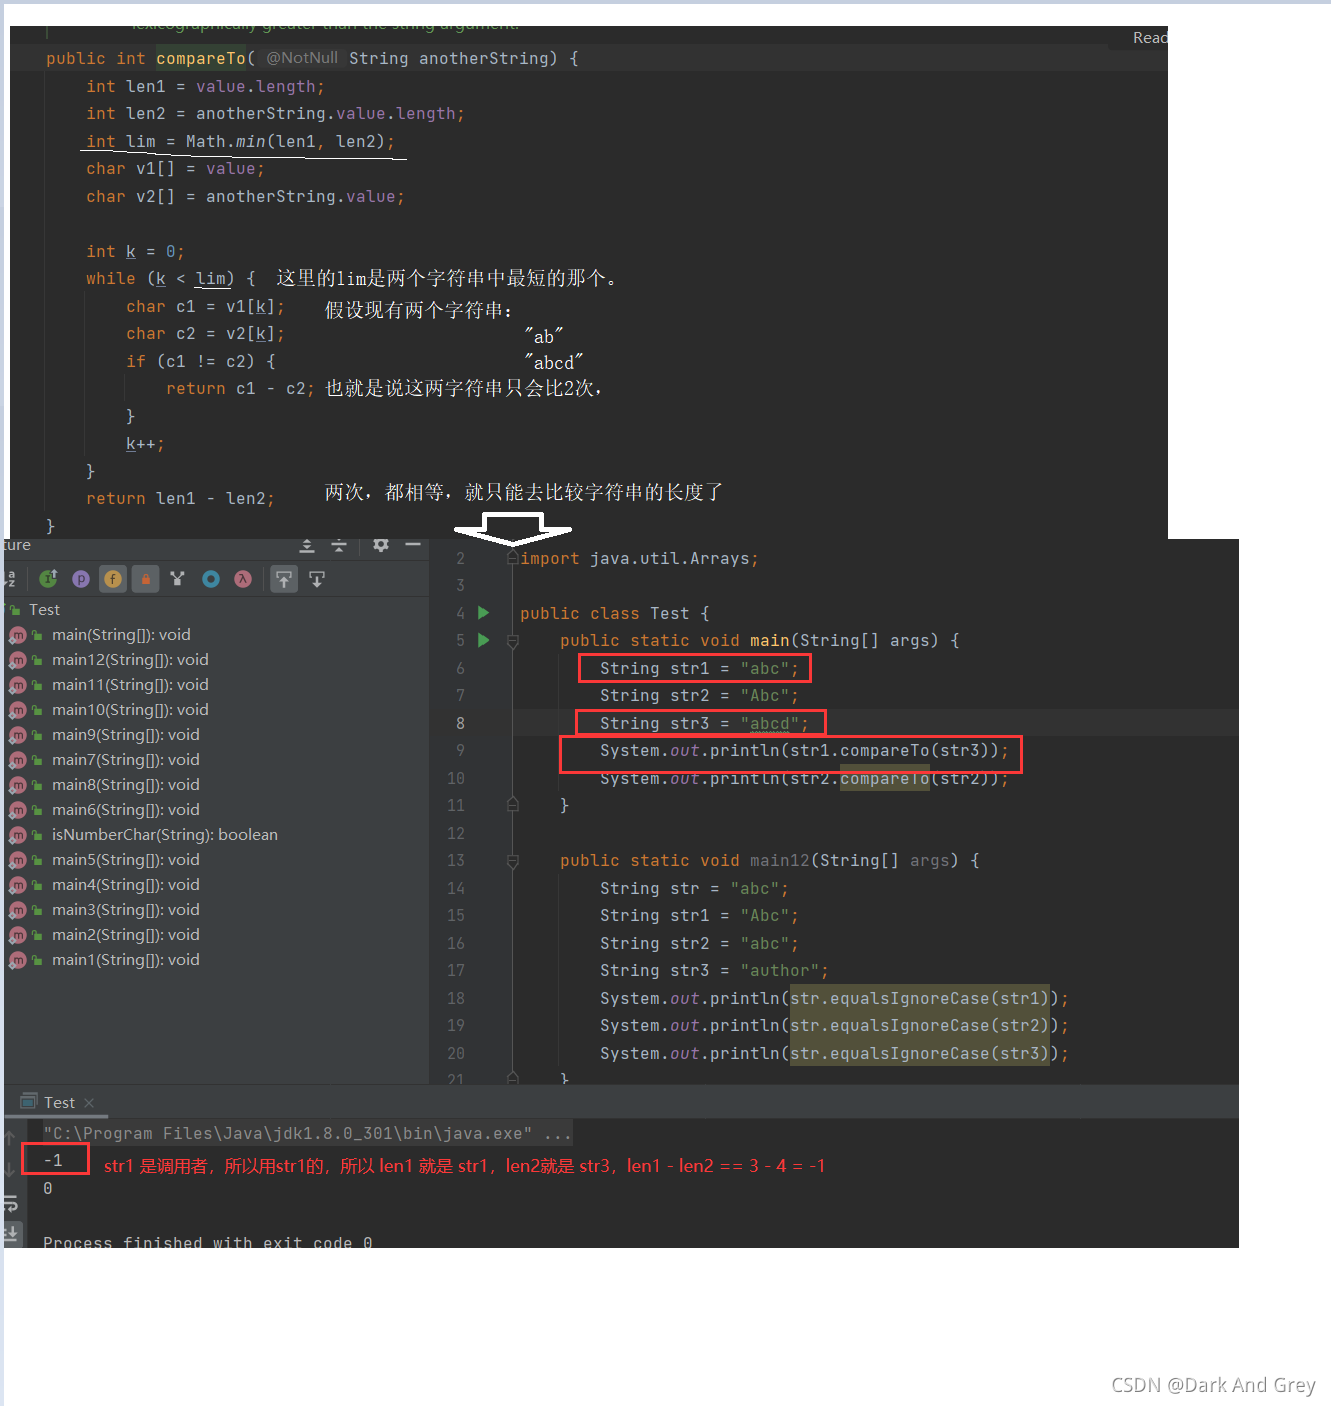Viewport: 1331px width, 1406px height.
Task: Collapse the main12 method fold at line 13
Action: [512, 861]
